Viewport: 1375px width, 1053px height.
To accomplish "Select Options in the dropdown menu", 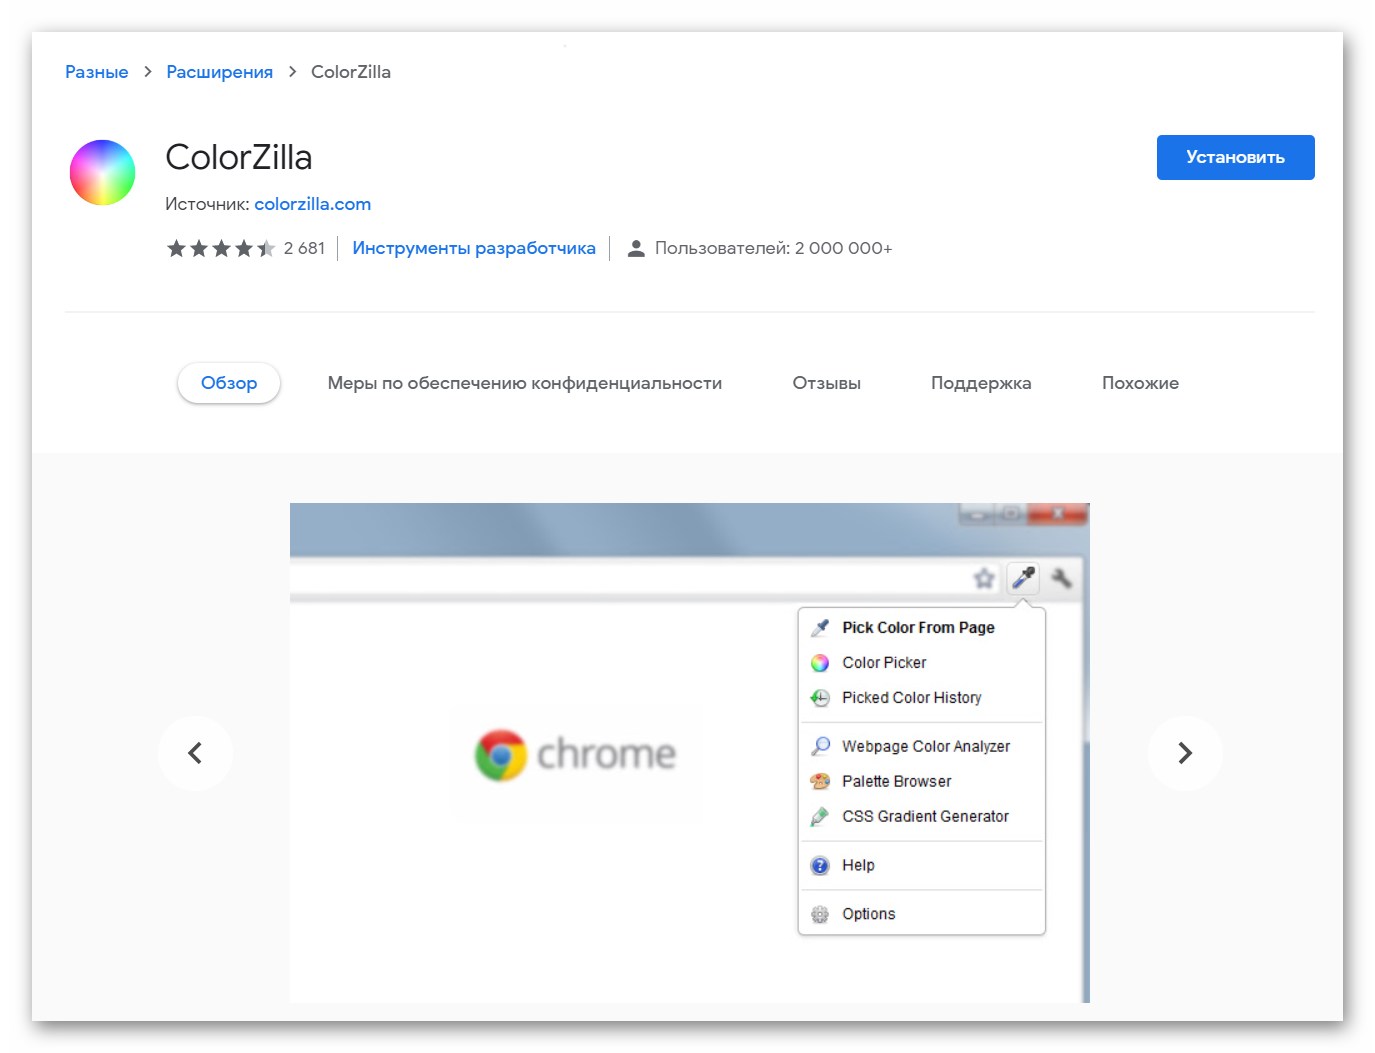I will pos(922,914).
